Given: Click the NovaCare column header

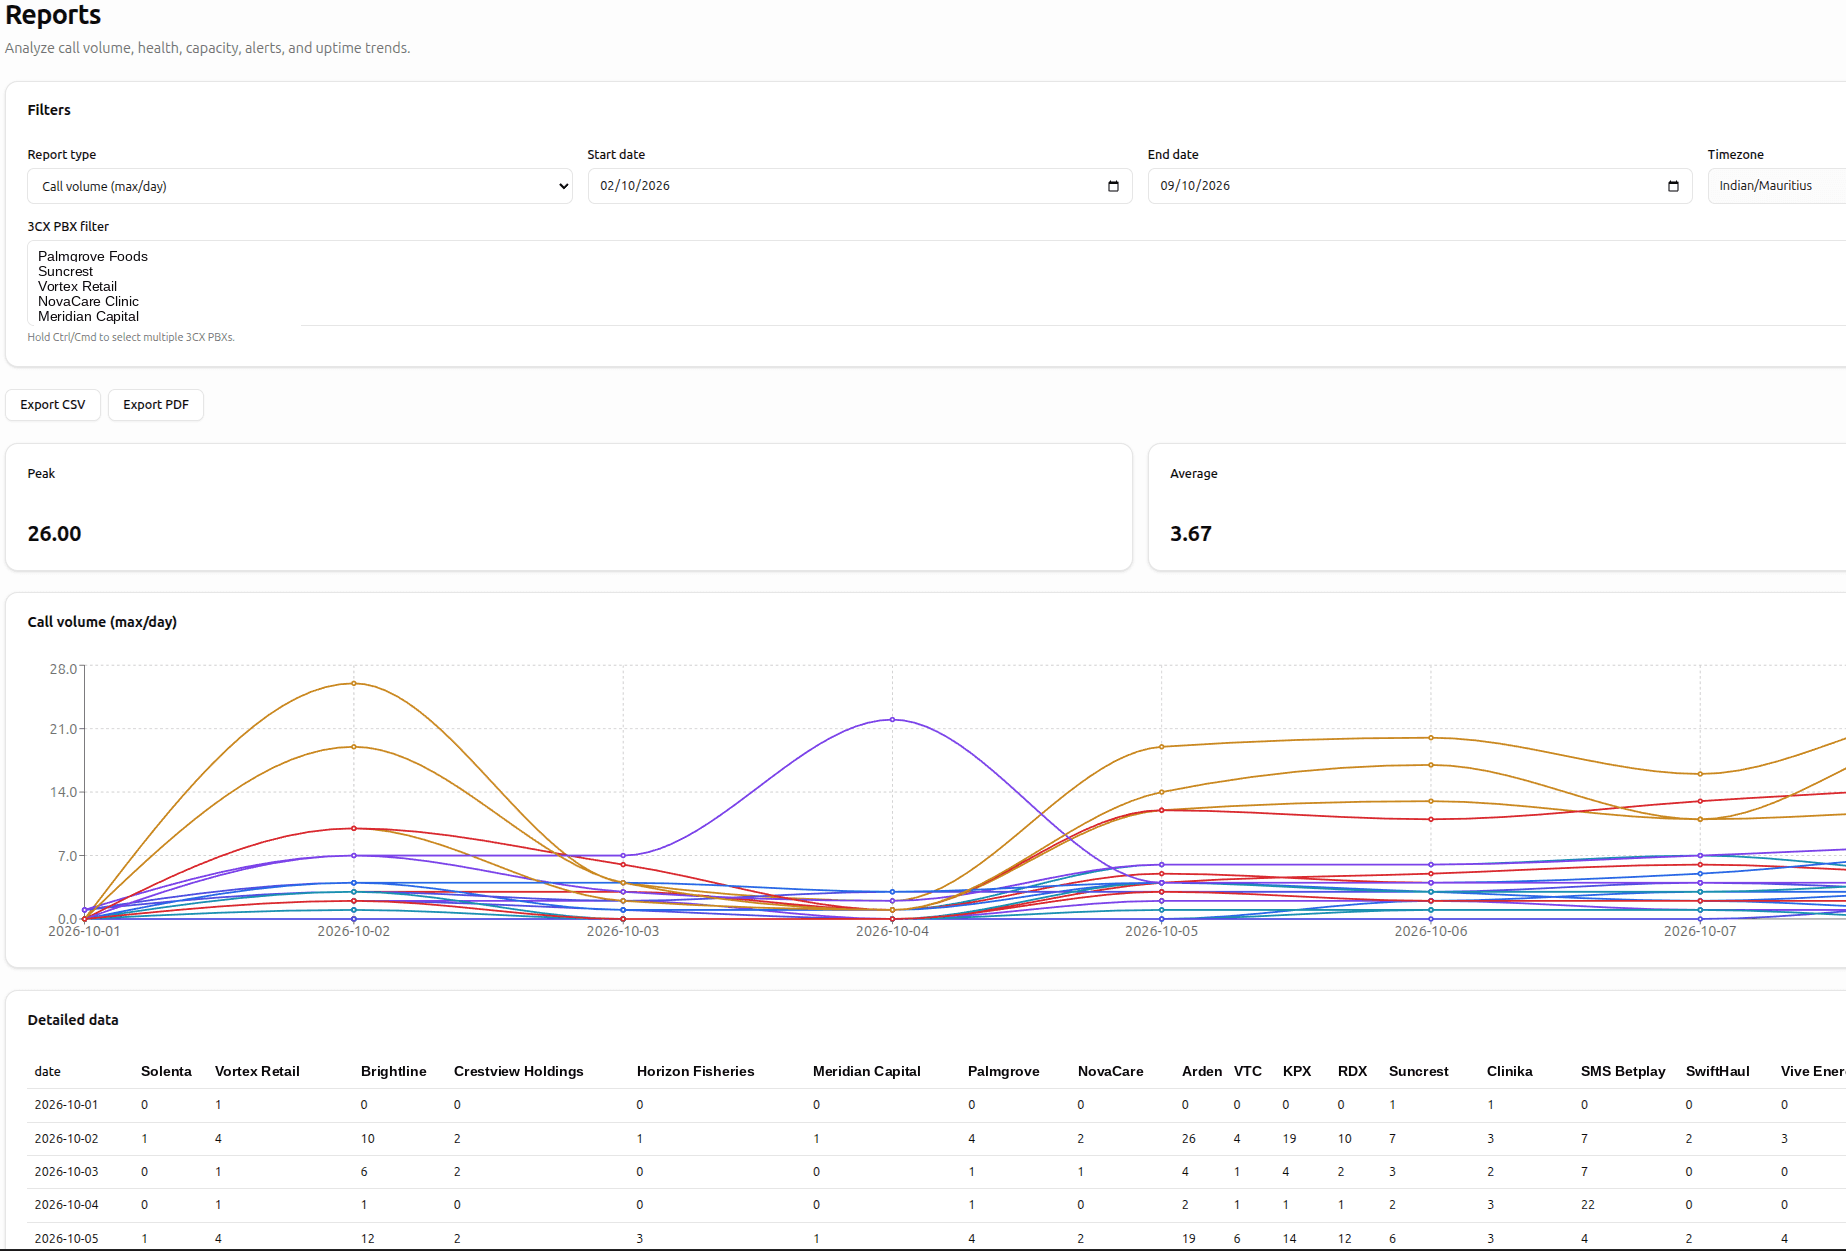Looking at the screenshot, I should pos(1111,1071).
